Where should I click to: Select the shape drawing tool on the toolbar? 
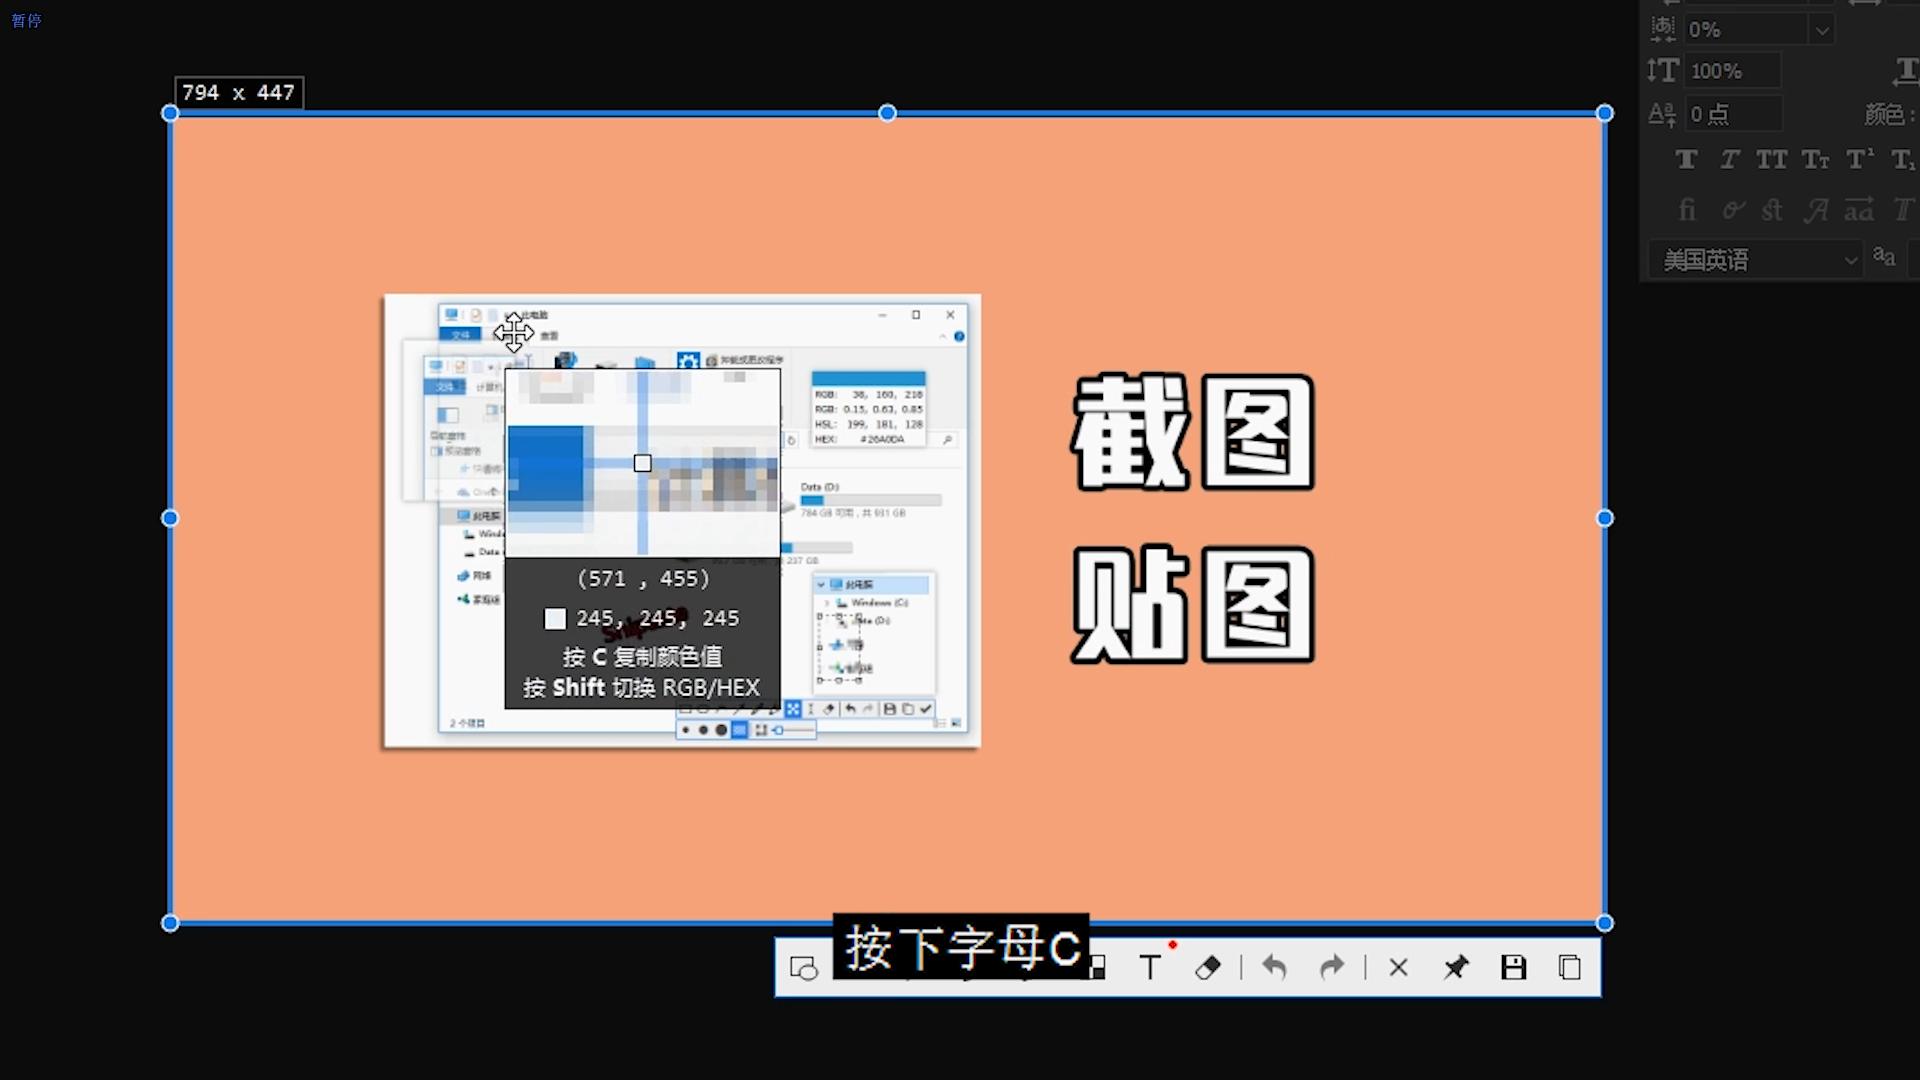tap(805, 967)
